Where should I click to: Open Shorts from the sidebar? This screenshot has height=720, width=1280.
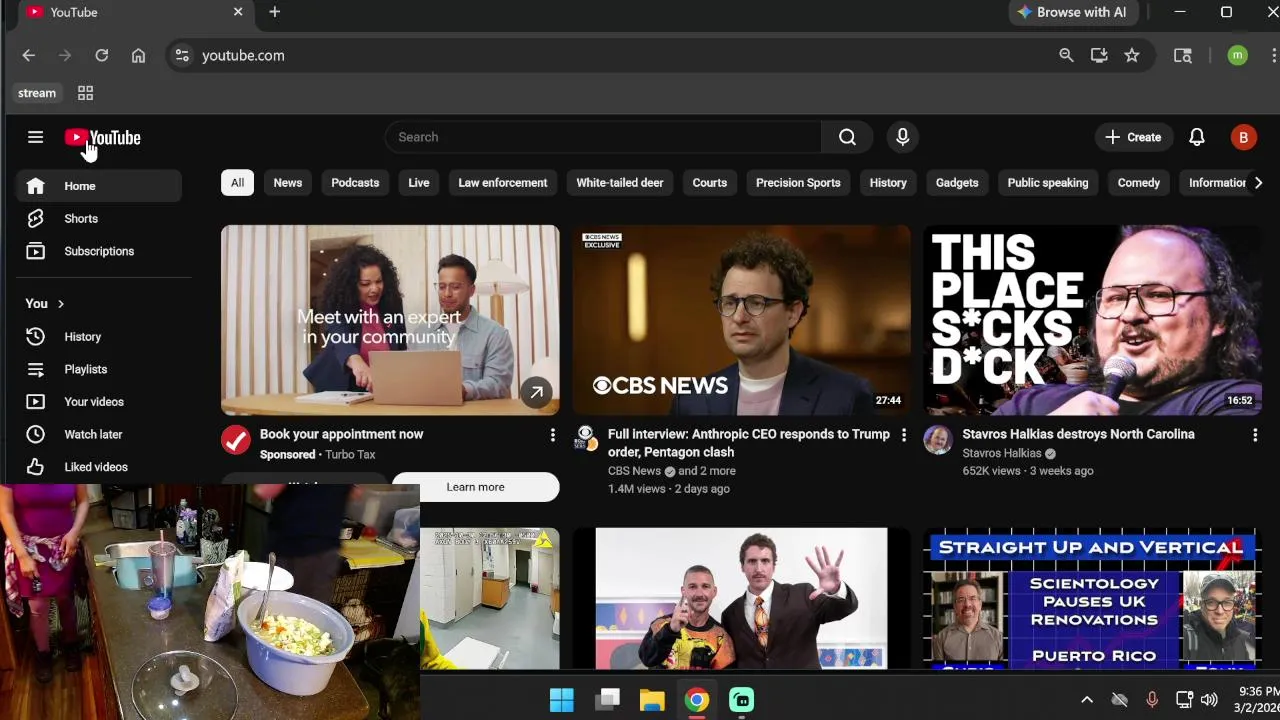(x=98, y=218)
